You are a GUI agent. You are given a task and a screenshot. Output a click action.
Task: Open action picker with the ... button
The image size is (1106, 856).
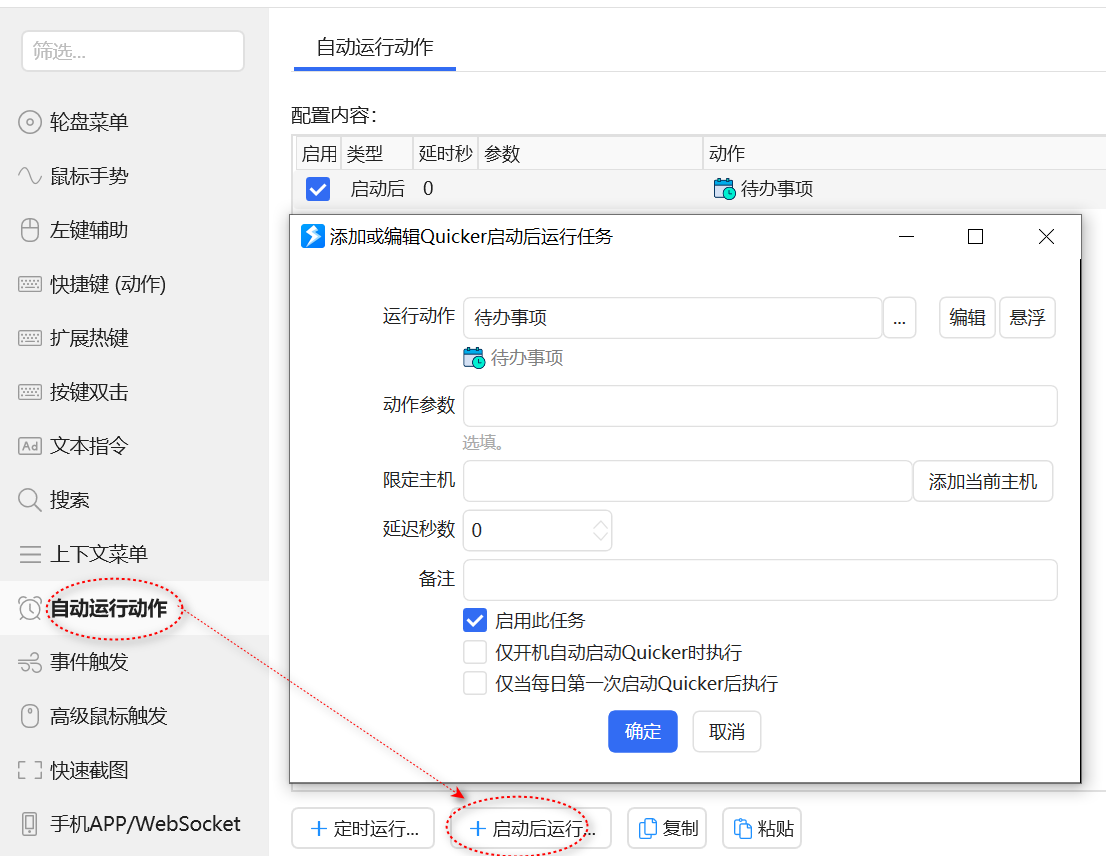(899, 317)
